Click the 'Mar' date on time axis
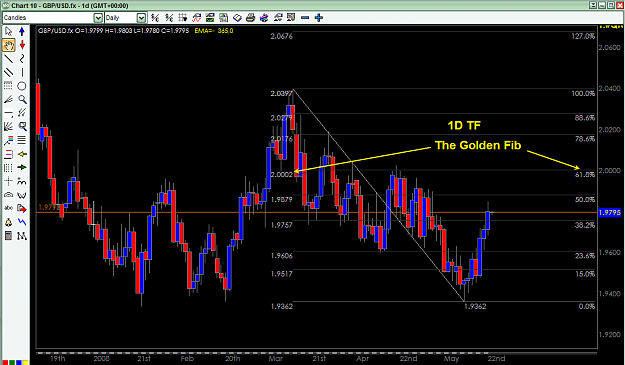The width and height of the screenshot is (625, 365). pyautogui.click(x=275, y=359)
